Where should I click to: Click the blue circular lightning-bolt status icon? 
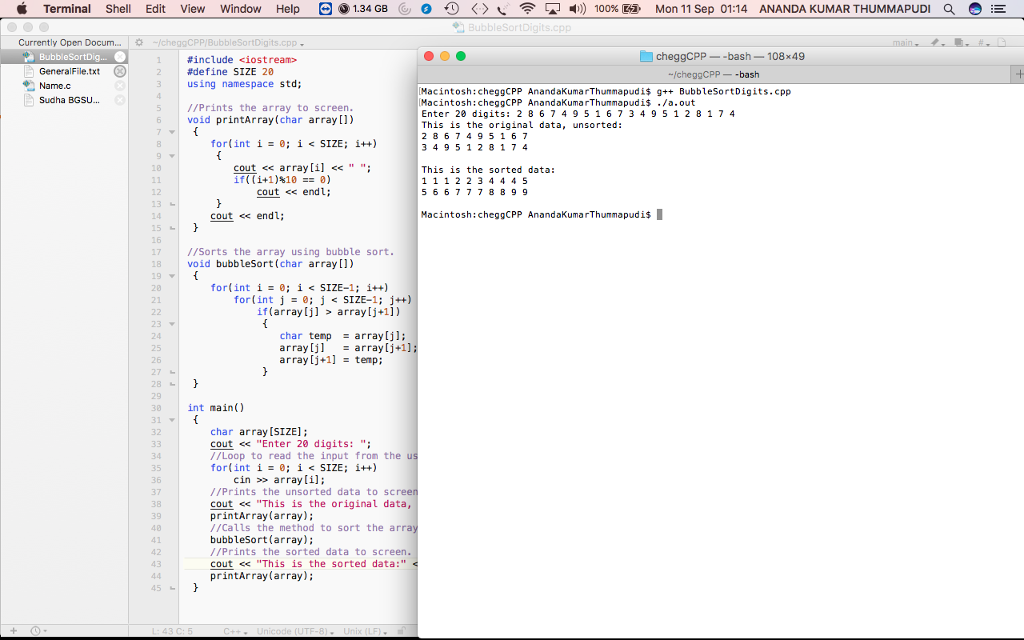point(426,8)
